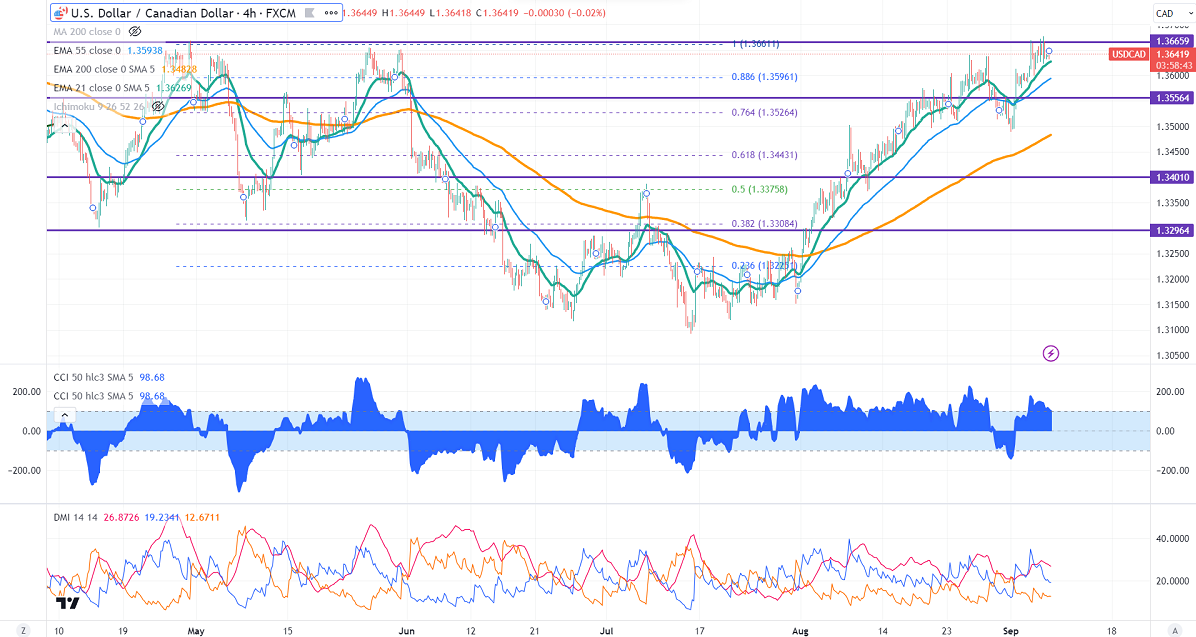Toggle visibility of the Ichimoku indicator

[x=157, y=105]
